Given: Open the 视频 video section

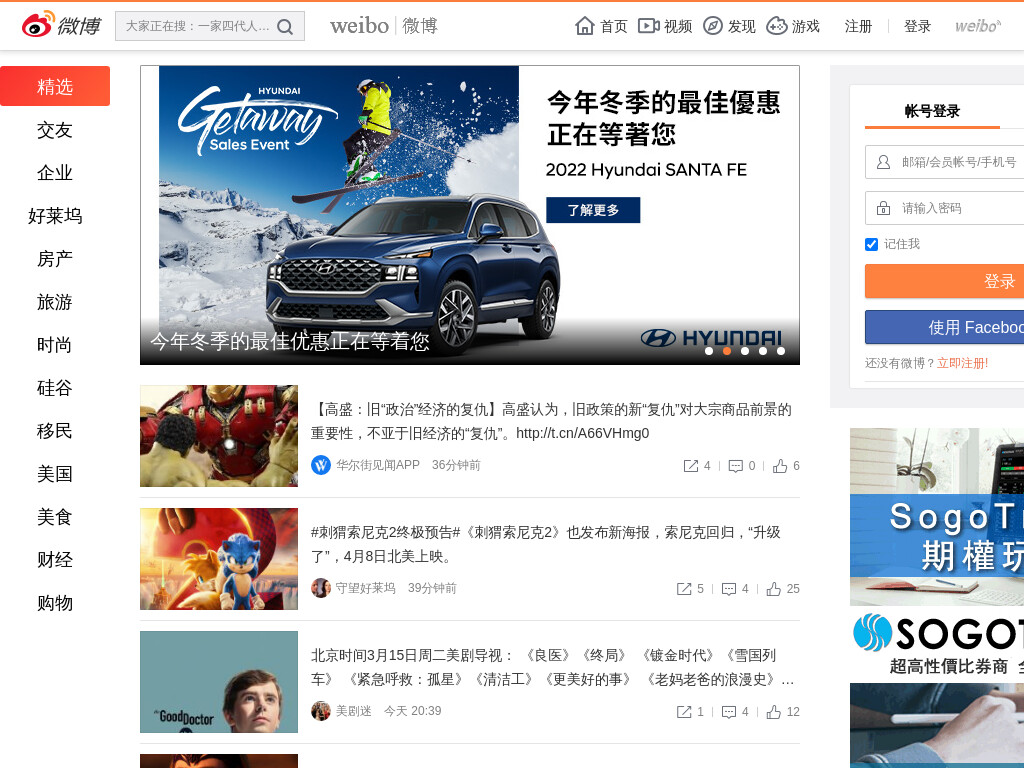Looking at the screenshot, I should pos(665,26).
